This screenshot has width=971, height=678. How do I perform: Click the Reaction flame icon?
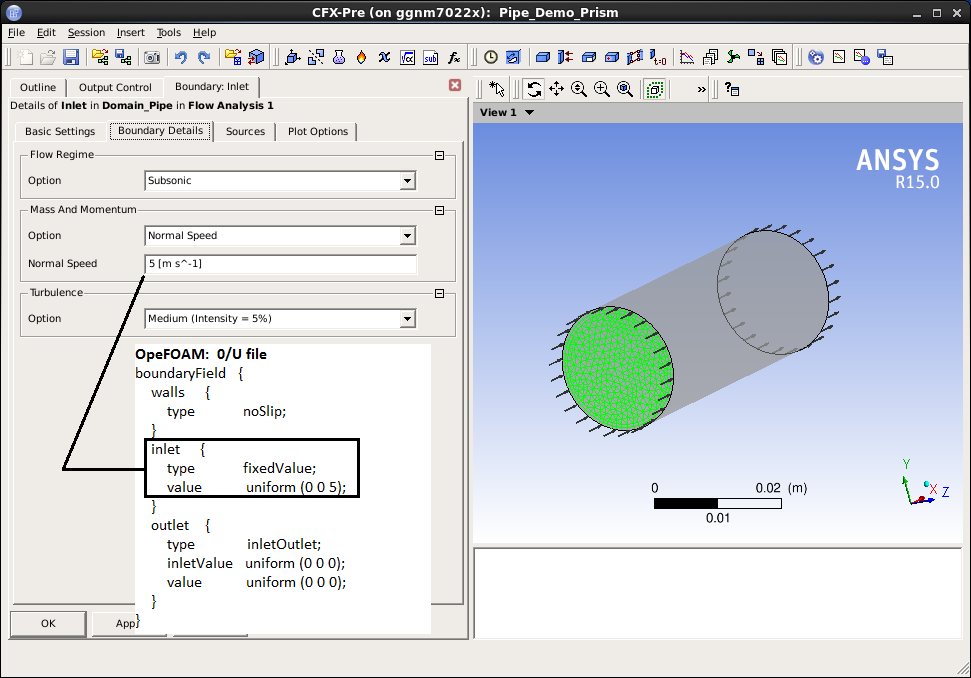[362, 58]
